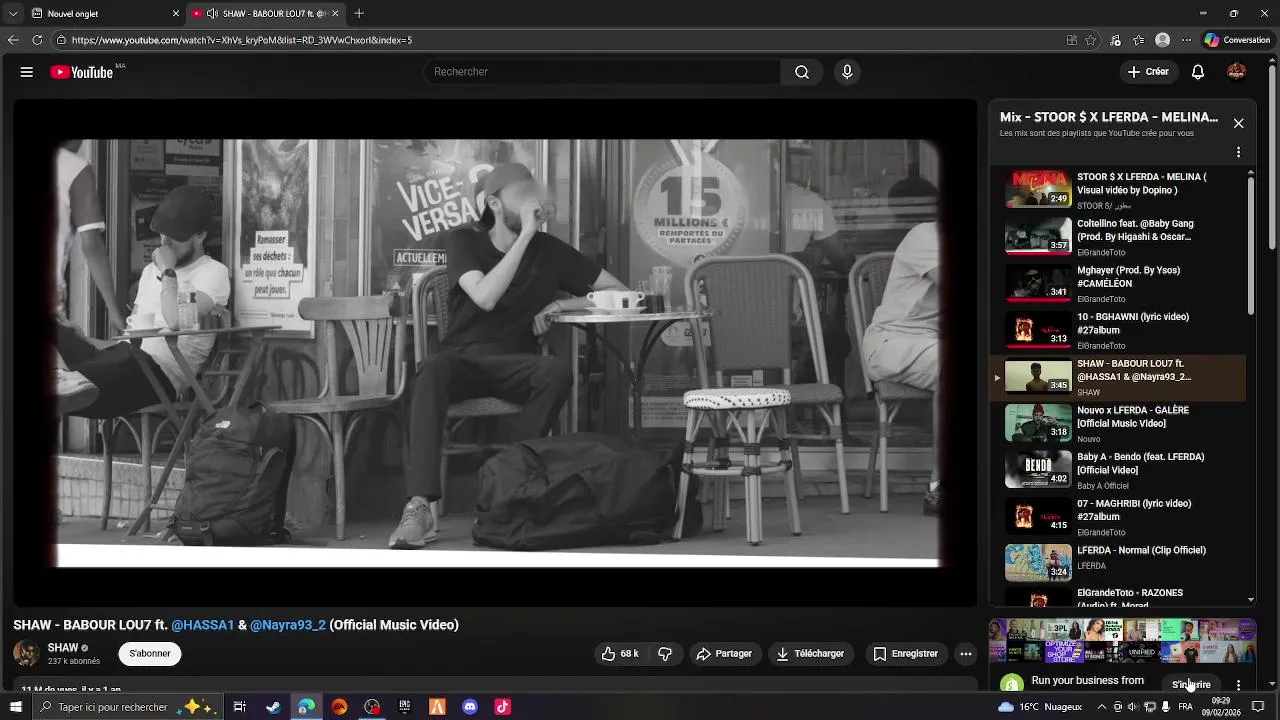This screenshot has height=720, width=1280.
Task: Open the Mix playlist three-dot options
Action: click(x=1238, y=153)
